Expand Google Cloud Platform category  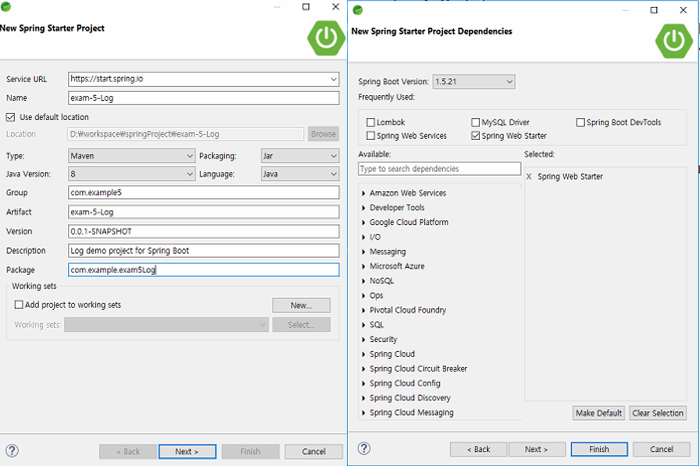363,222
